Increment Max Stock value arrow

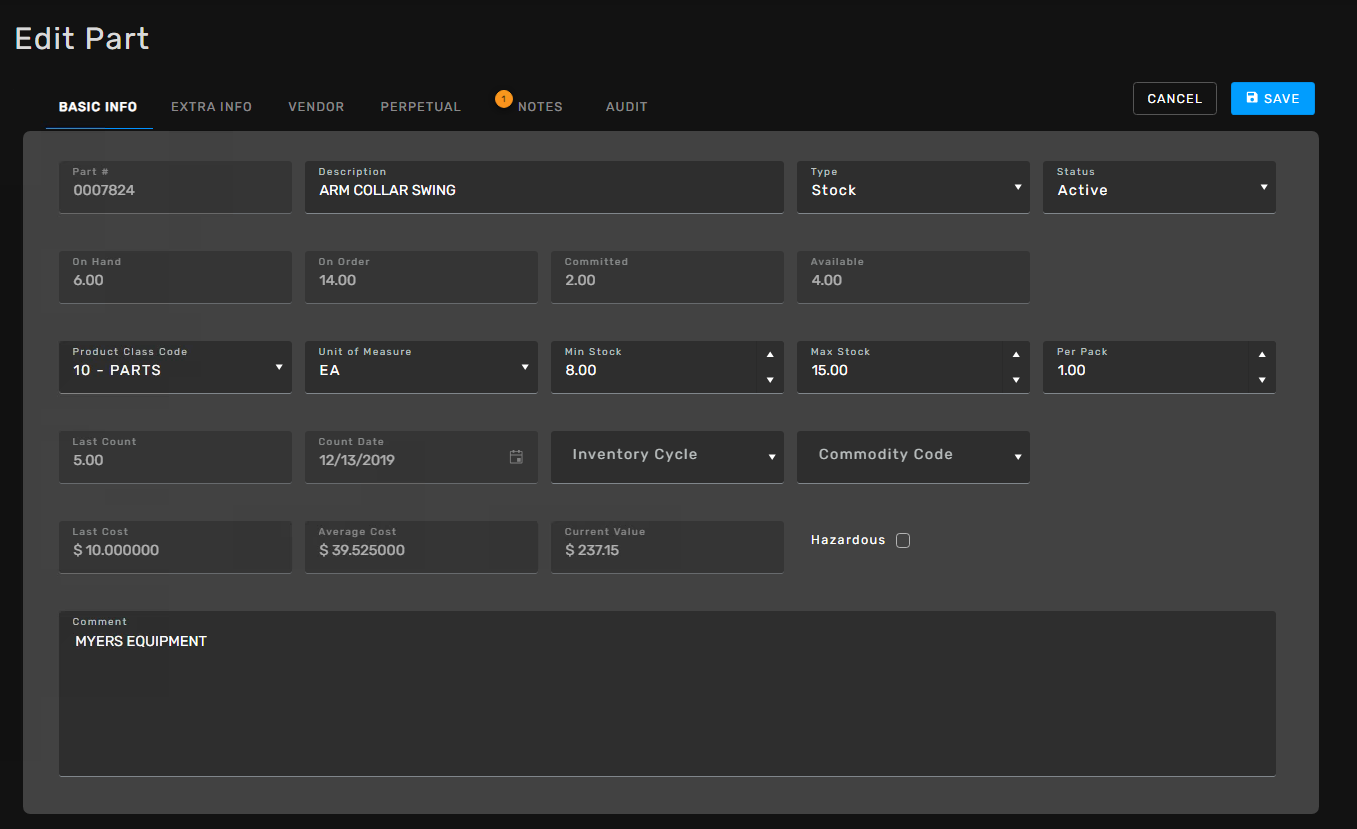[x=1015, y=355]
